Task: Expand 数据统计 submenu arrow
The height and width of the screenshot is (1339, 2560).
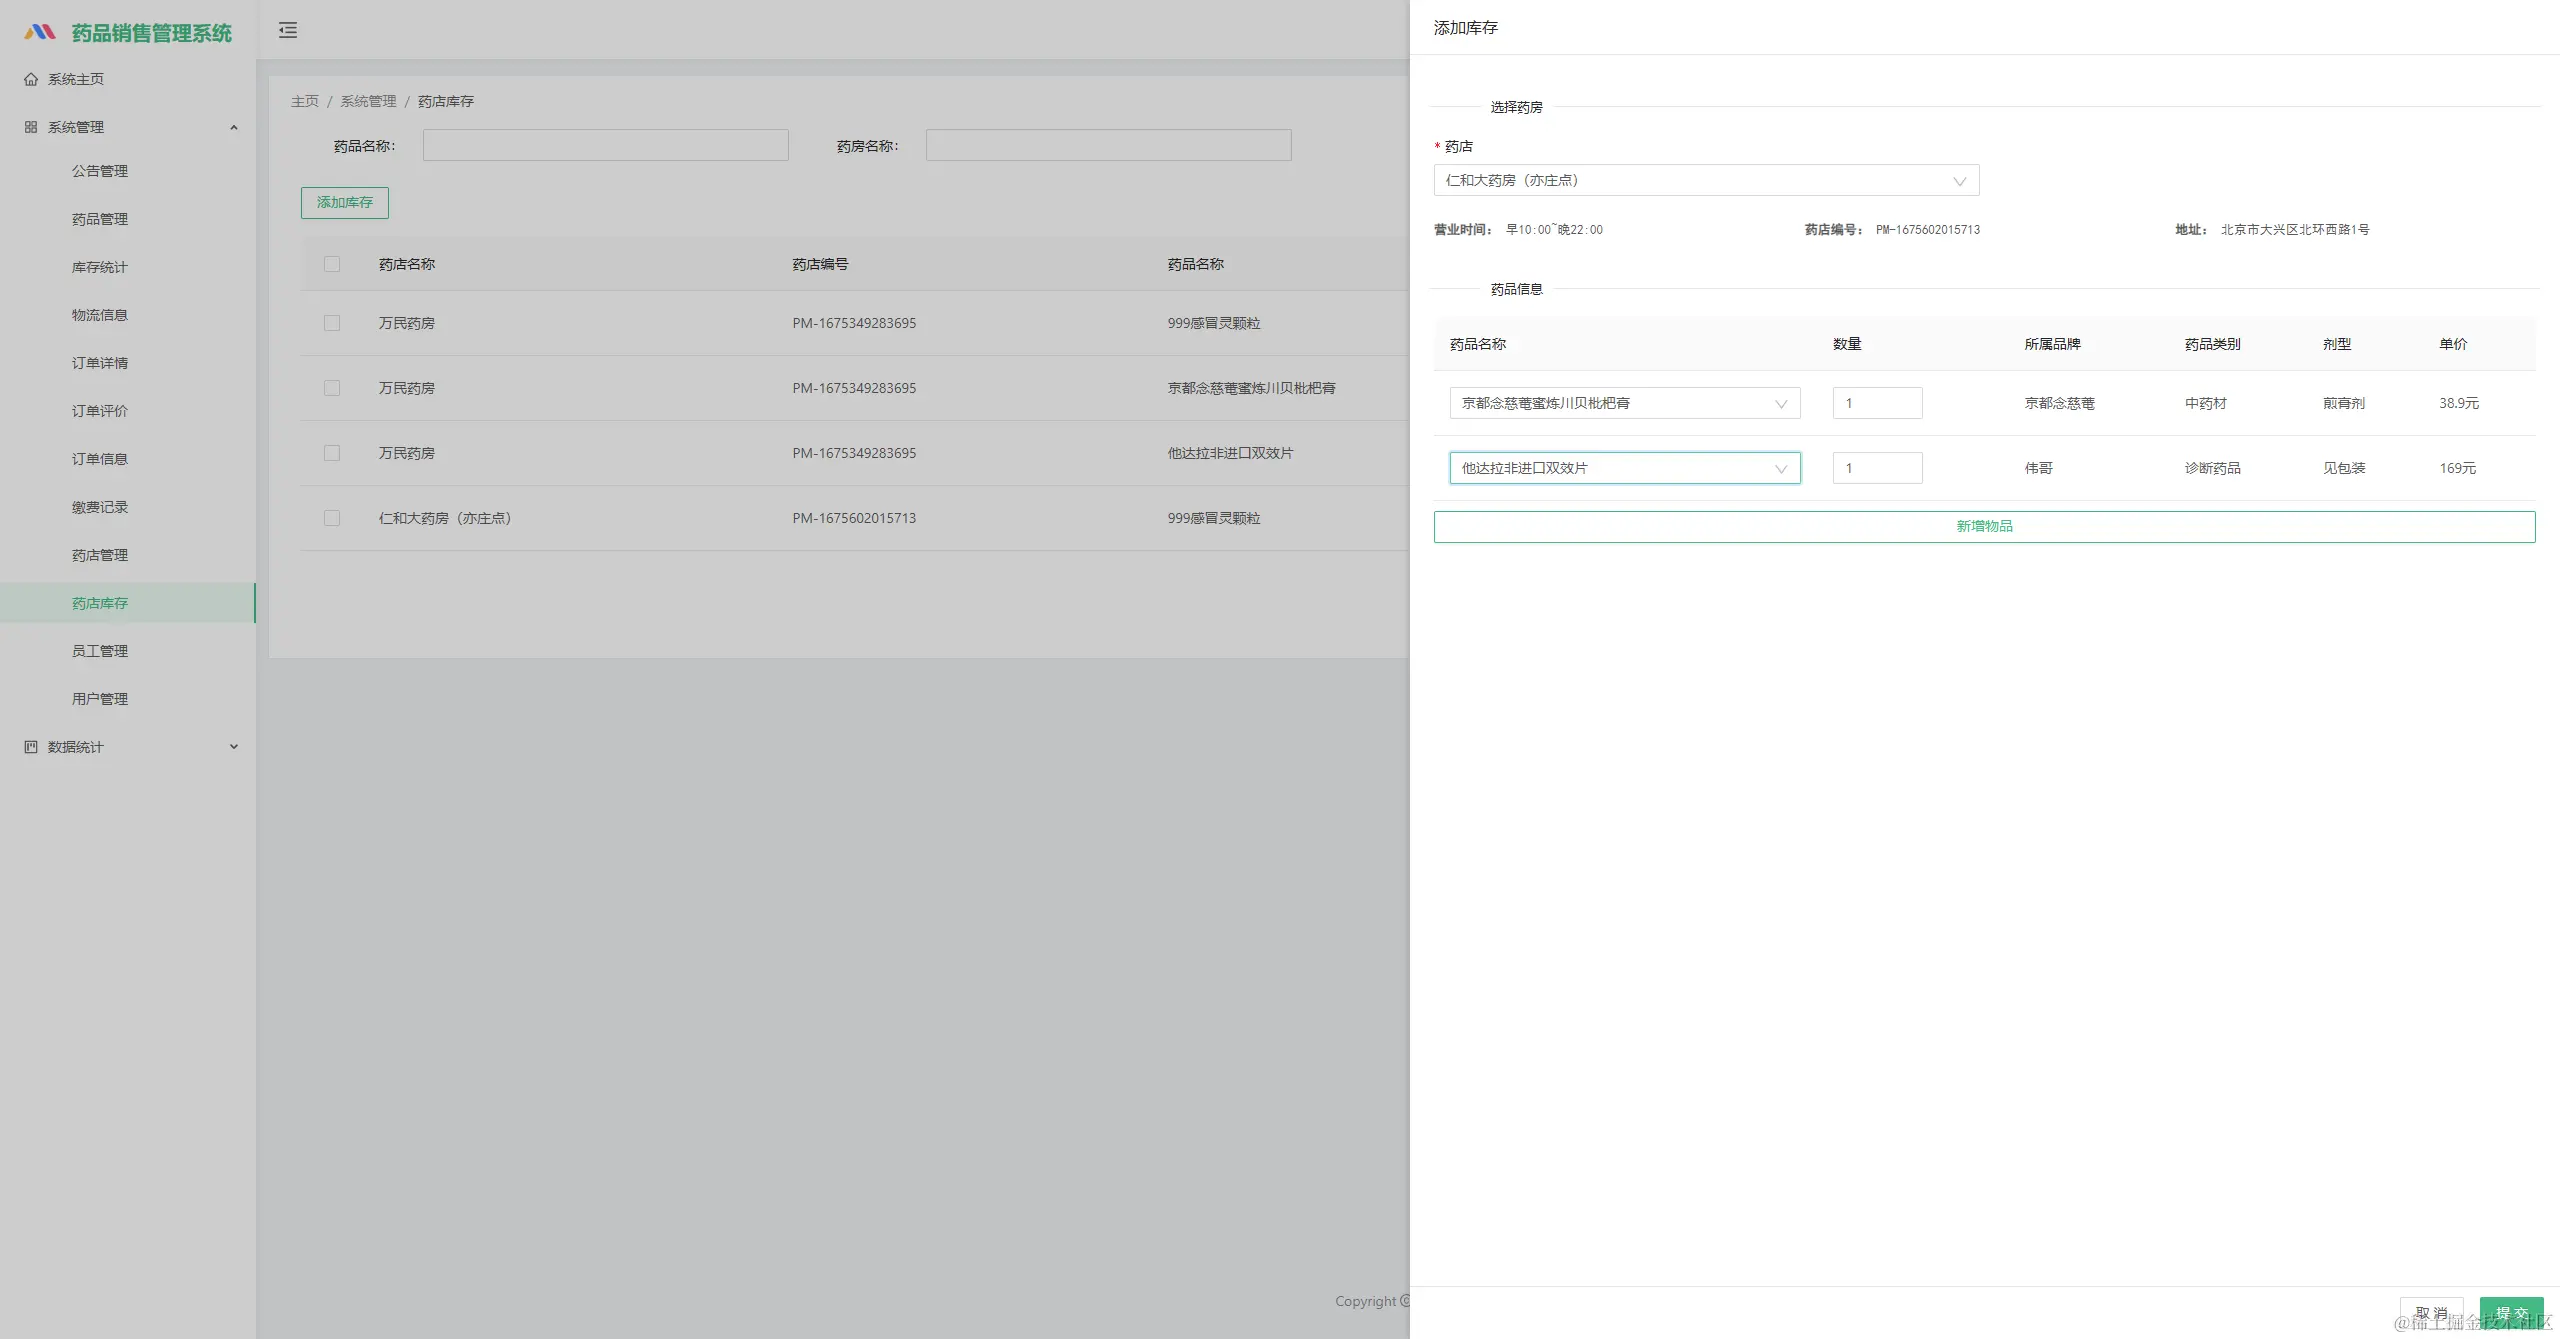Action: (x=234, y=747)
